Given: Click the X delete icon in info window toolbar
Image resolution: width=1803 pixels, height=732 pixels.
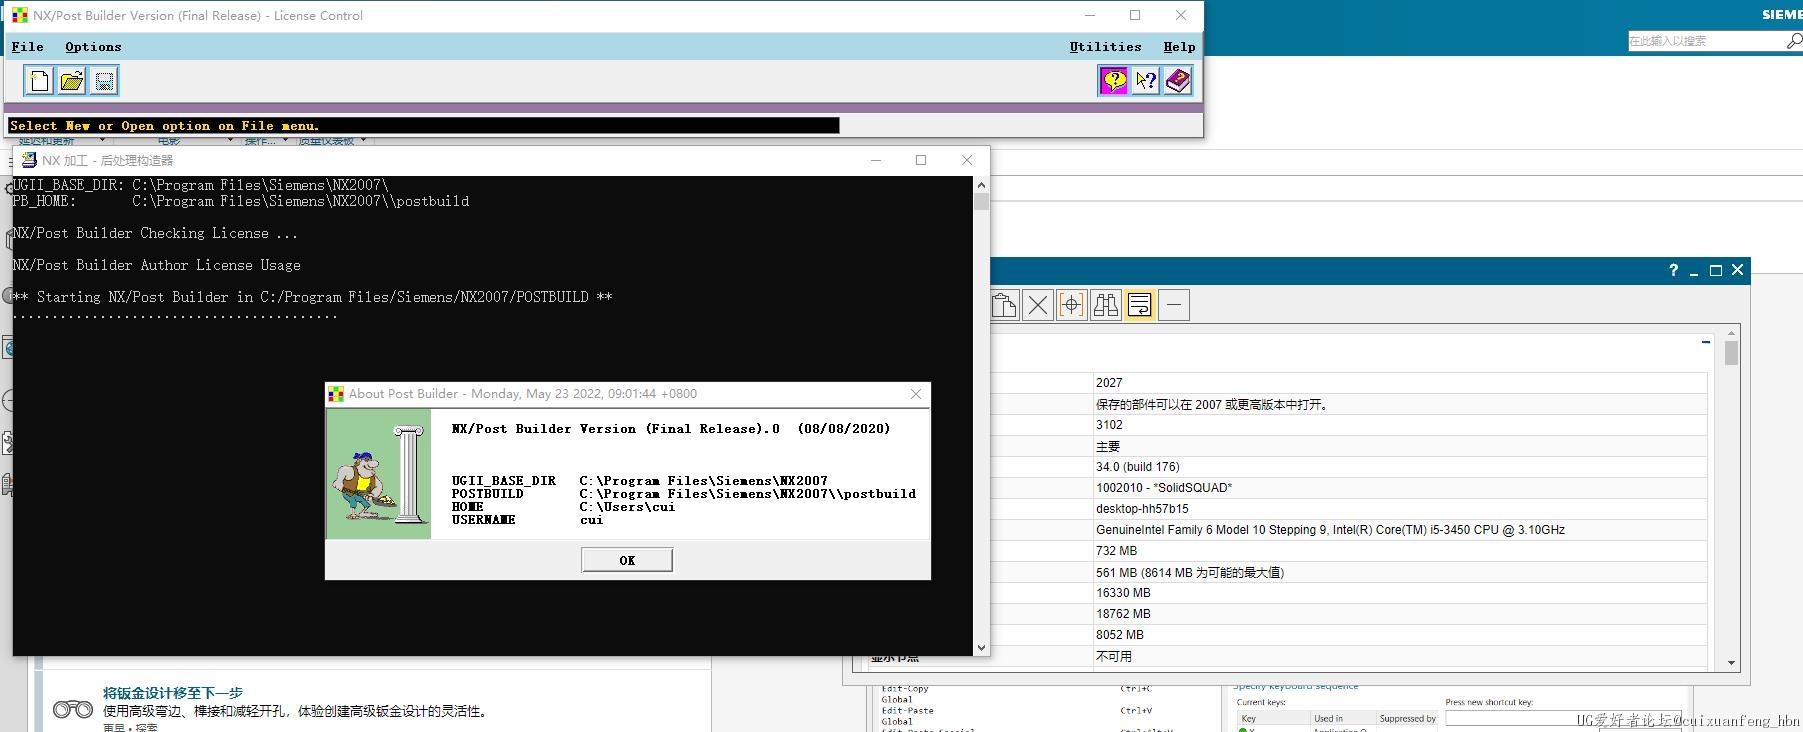Looking at the screenshot, I should coord(1038,305).
